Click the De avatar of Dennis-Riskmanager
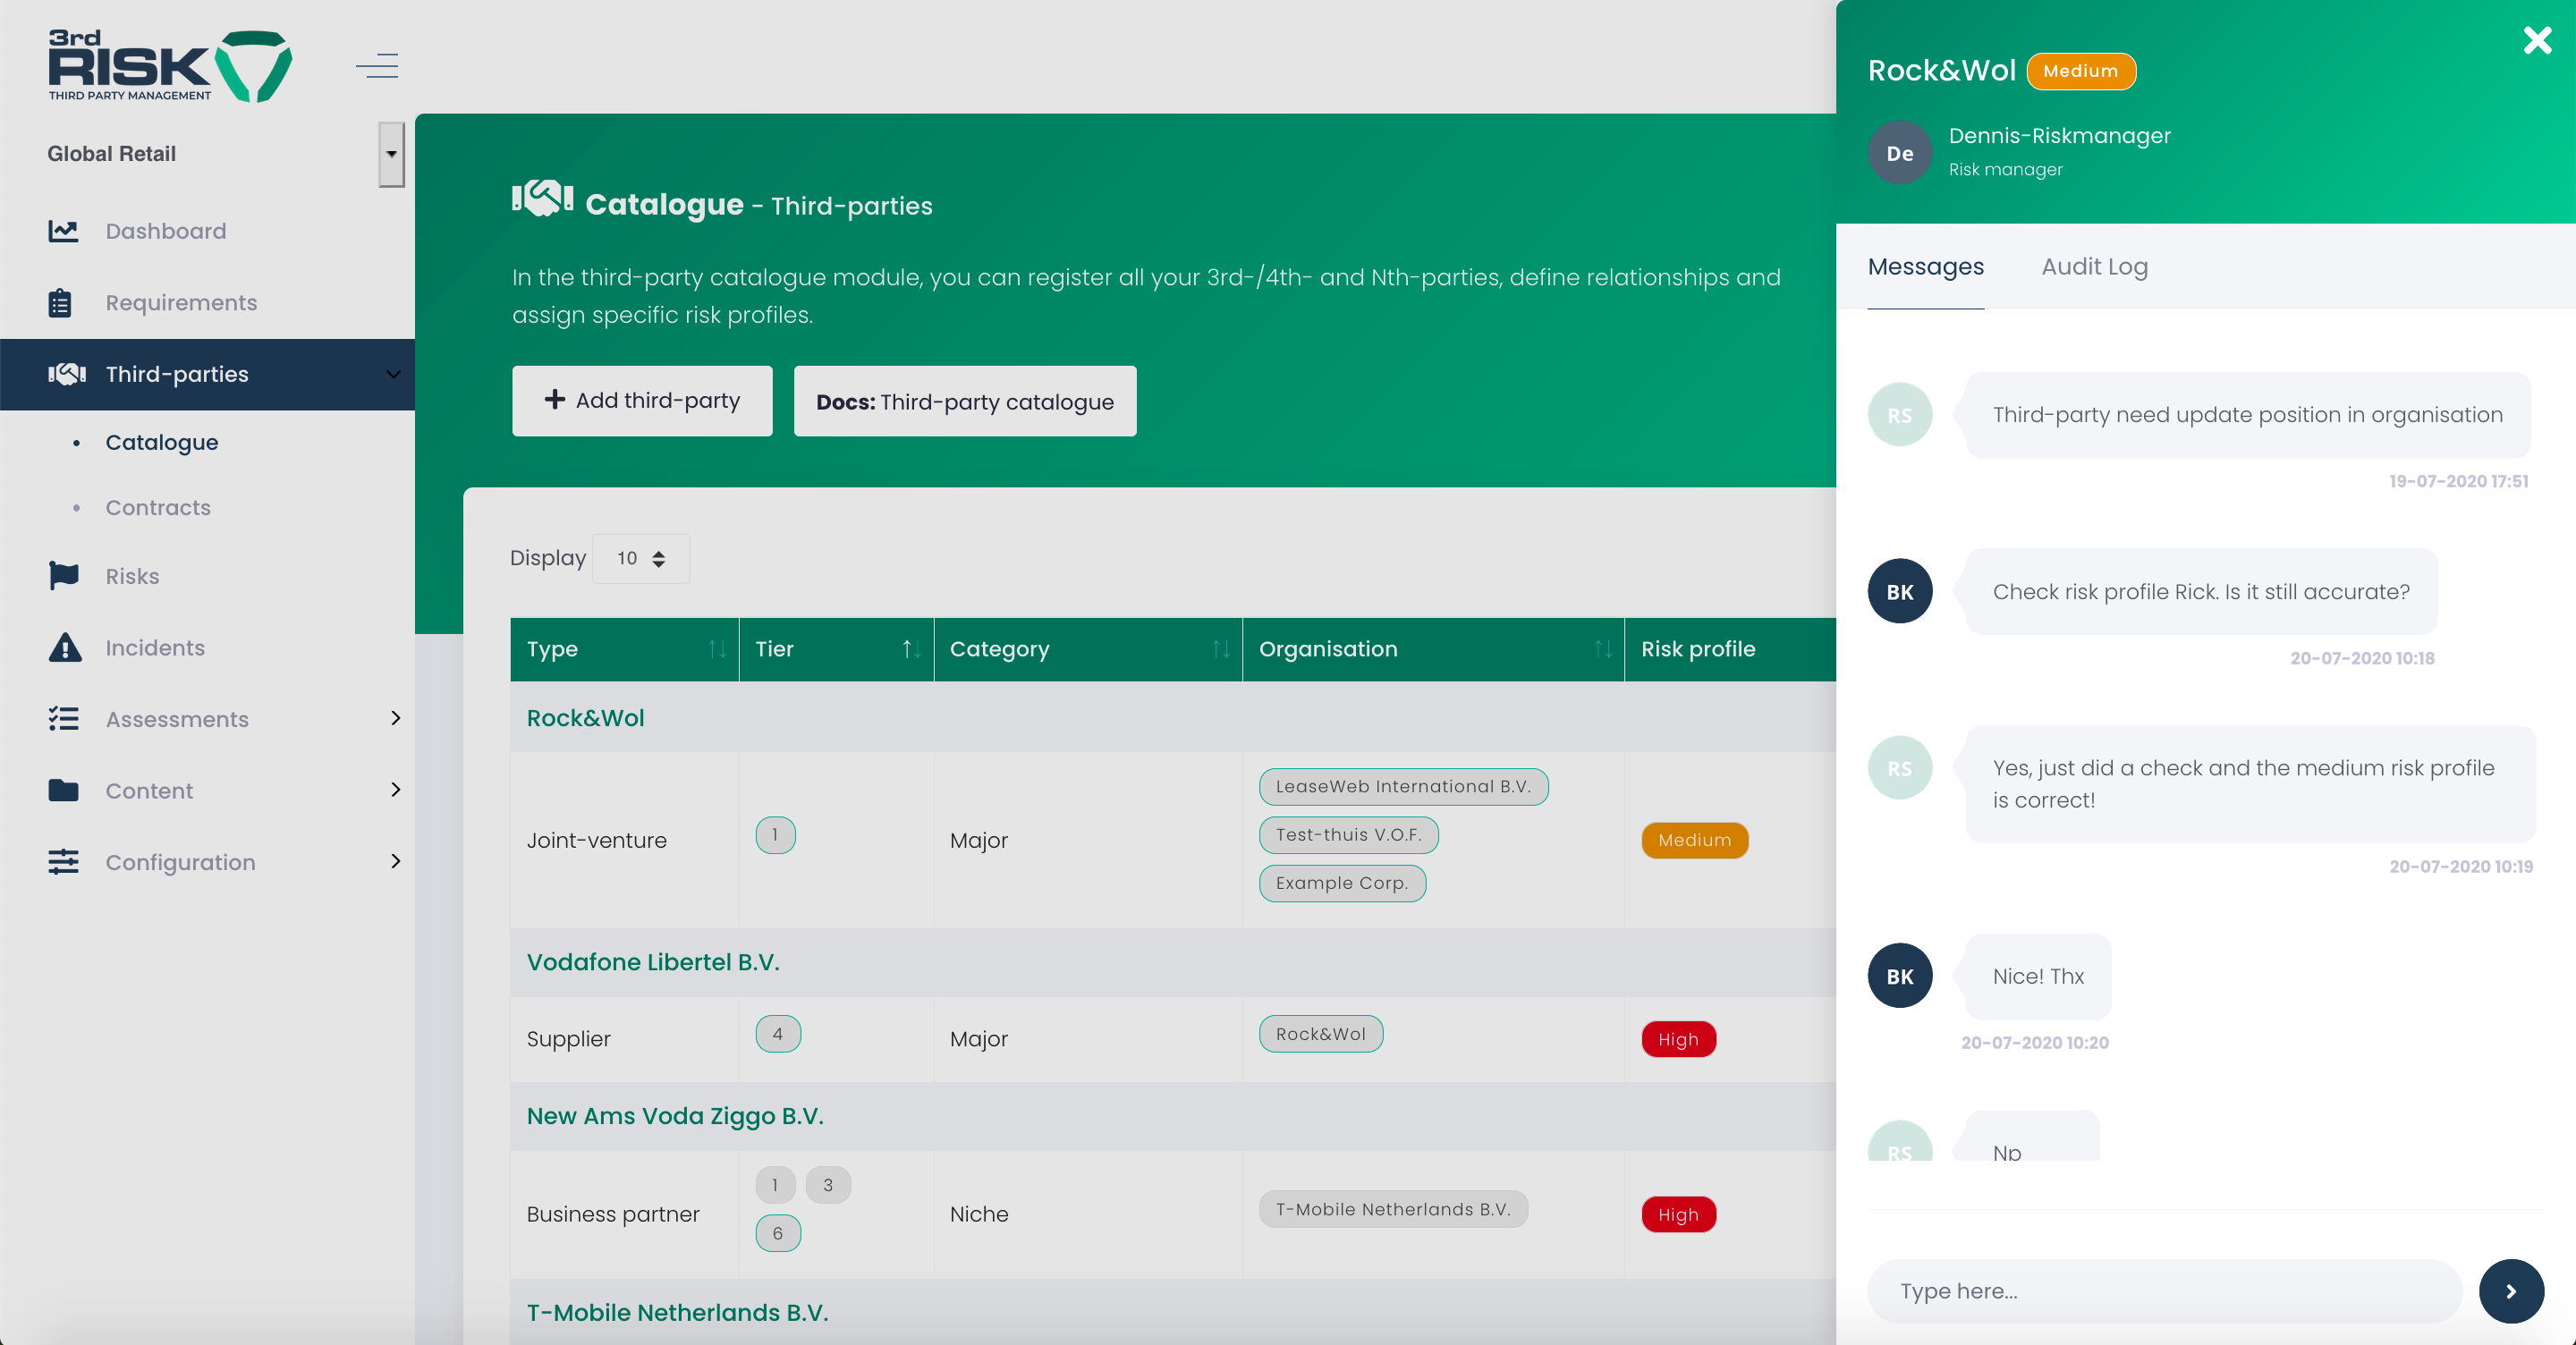 1900,153
